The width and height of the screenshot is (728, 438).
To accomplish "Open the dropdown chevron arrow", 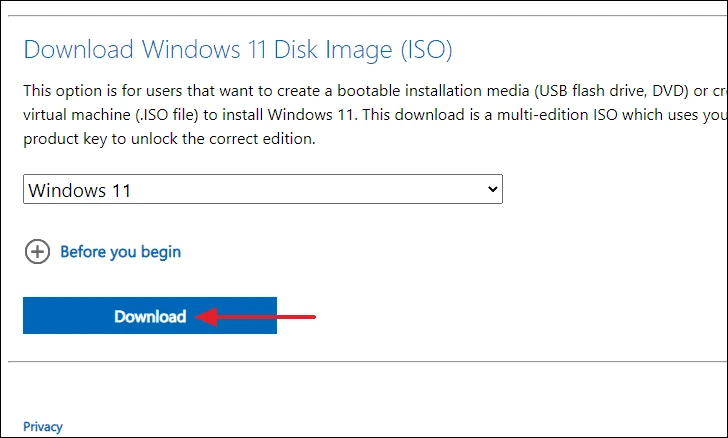I will (x=493, y=189).
